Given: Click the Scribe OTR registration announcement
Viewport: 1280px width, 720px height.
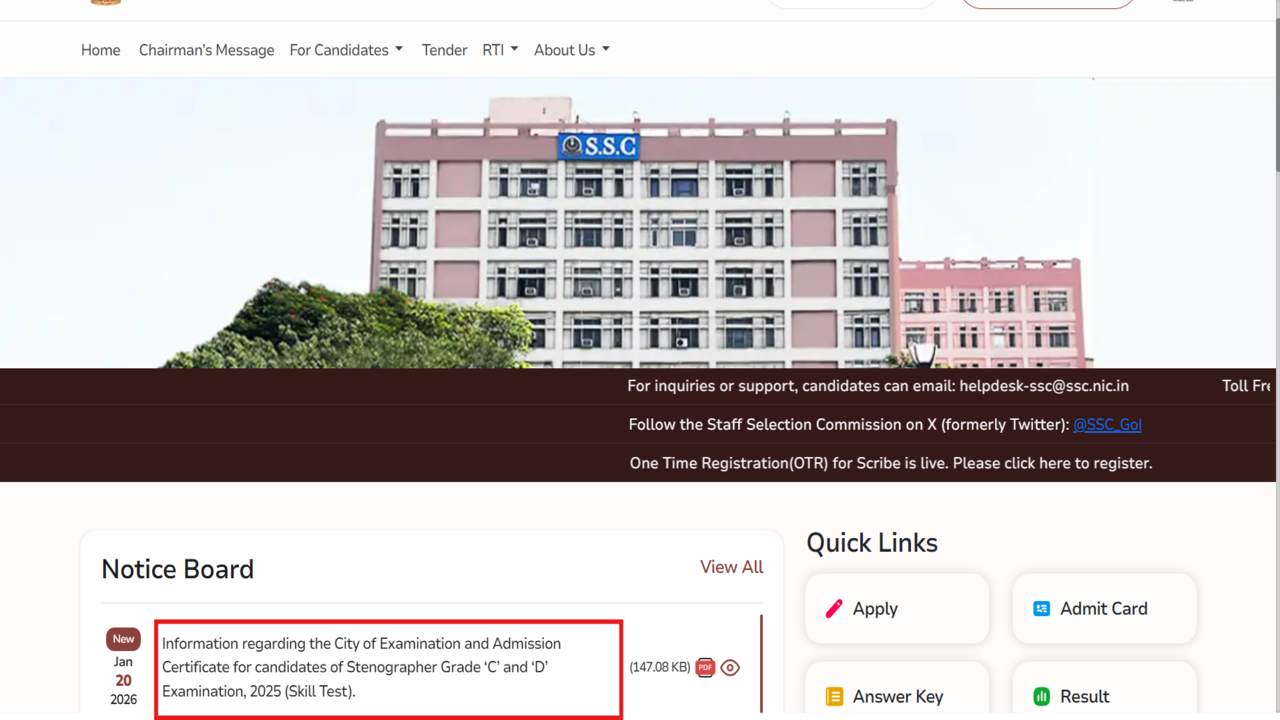Looking at the screenshot, I should (890, 463).
